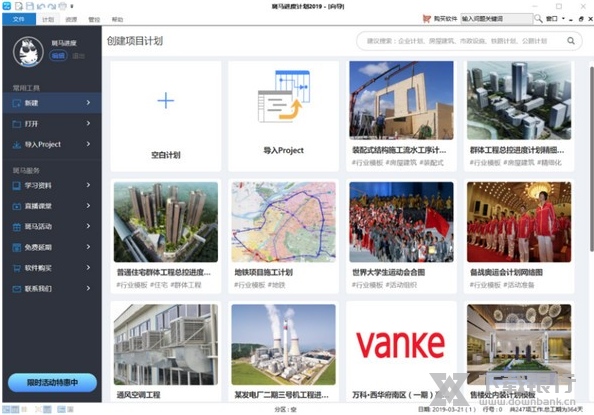Expand the 免费延期 chevron arrow
Image resolution: width=594 pixels, height=415 pixels.
pos(88,247)
